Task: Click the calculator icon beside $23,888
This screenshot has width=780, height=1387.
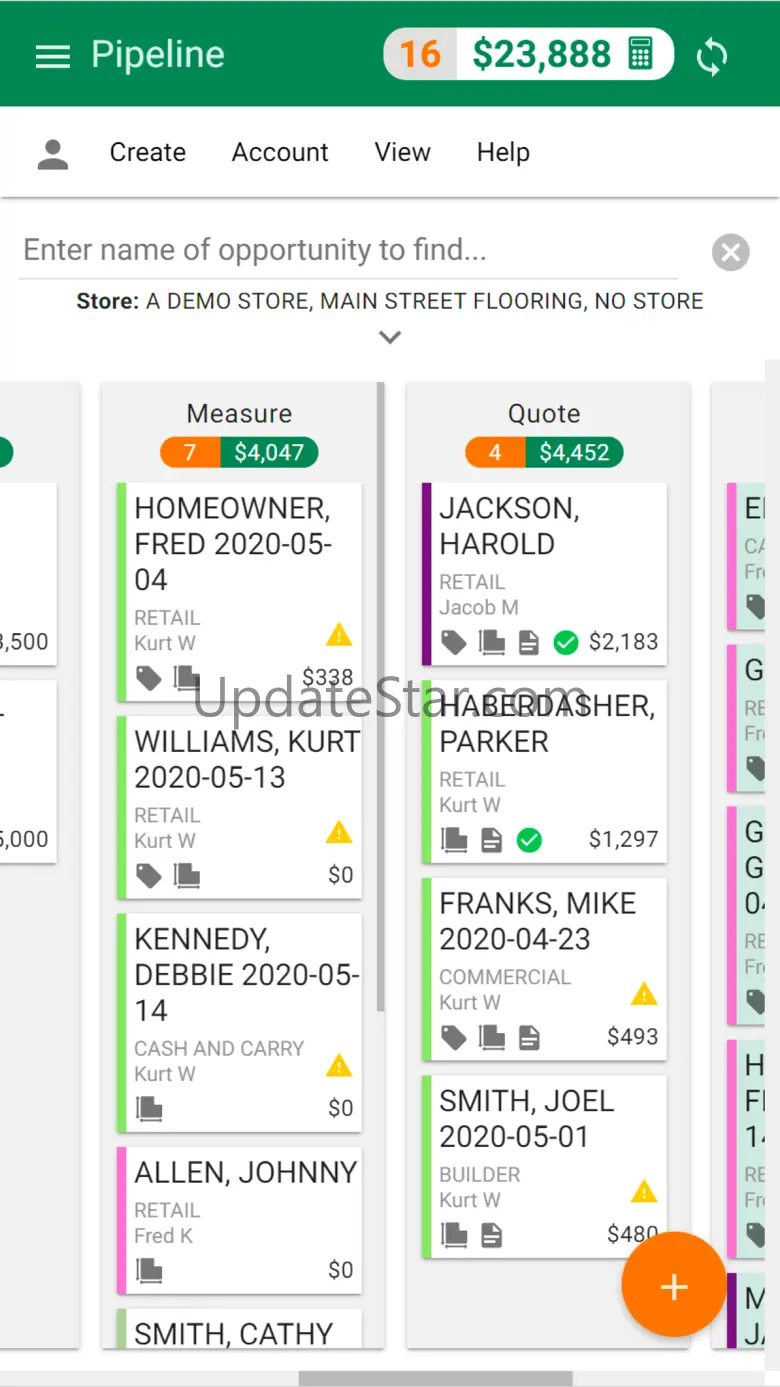Action: (x=641, y=54)
